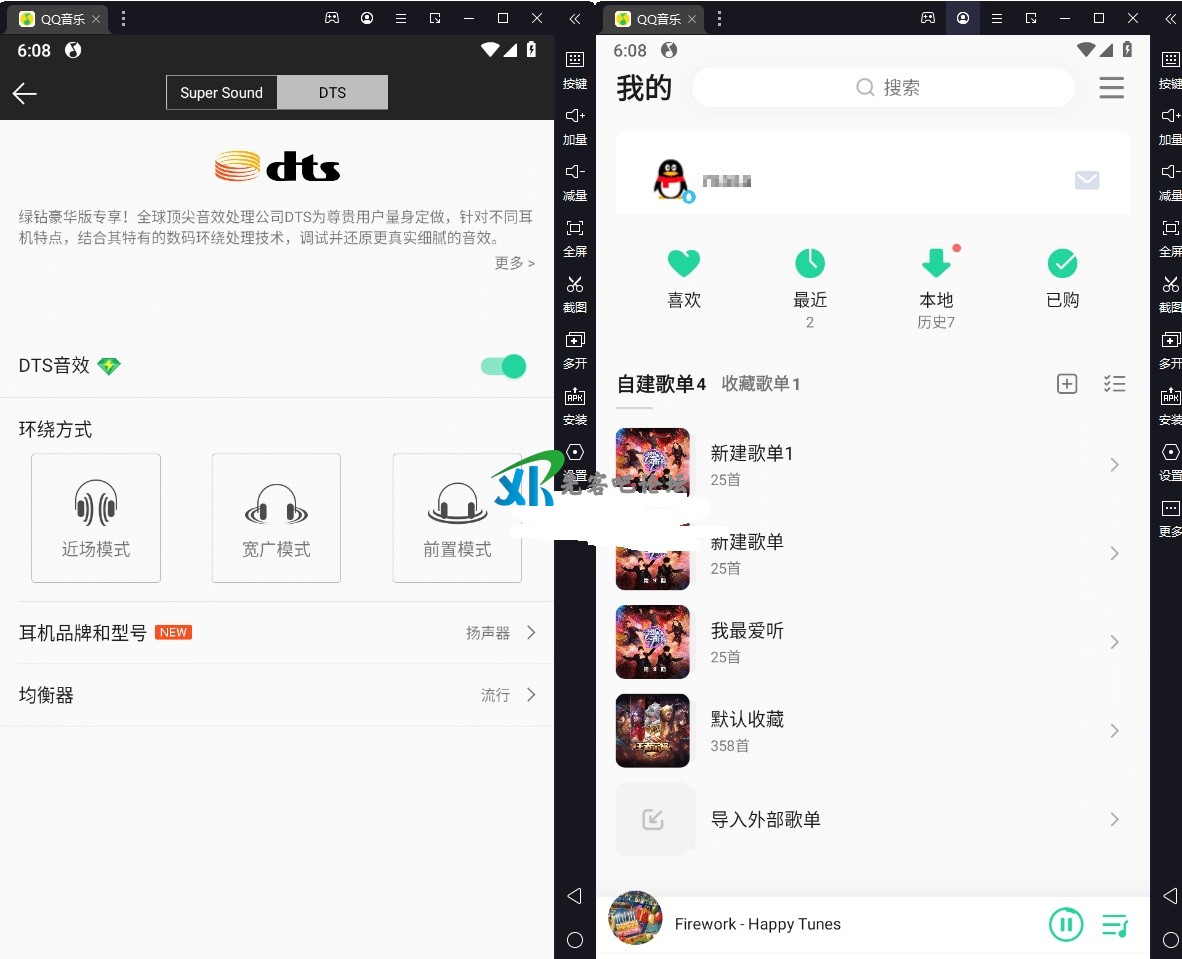Open the 喜欢 favorites heart icon
Screen dimensions: 1182x959
[x=684, y=264]
